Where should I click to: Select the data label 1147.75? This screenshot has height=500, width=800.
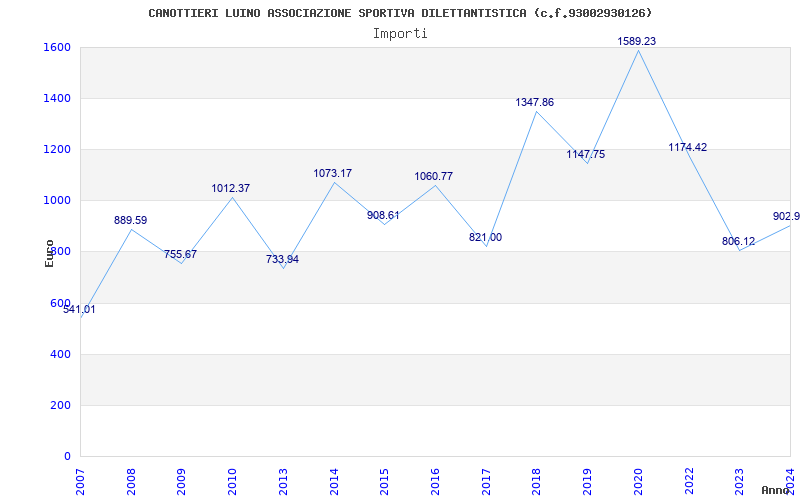click(585, 154)
